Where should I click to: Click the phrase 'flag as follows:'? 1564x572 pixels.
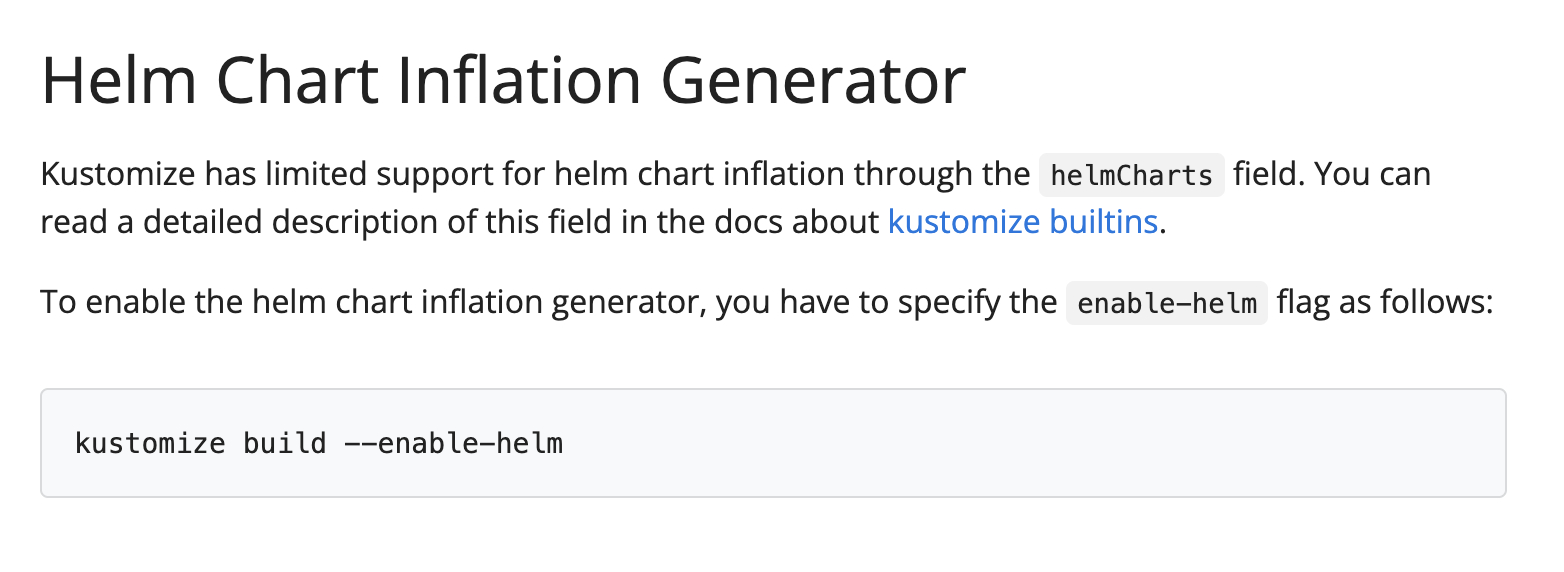coord(1384,302)
